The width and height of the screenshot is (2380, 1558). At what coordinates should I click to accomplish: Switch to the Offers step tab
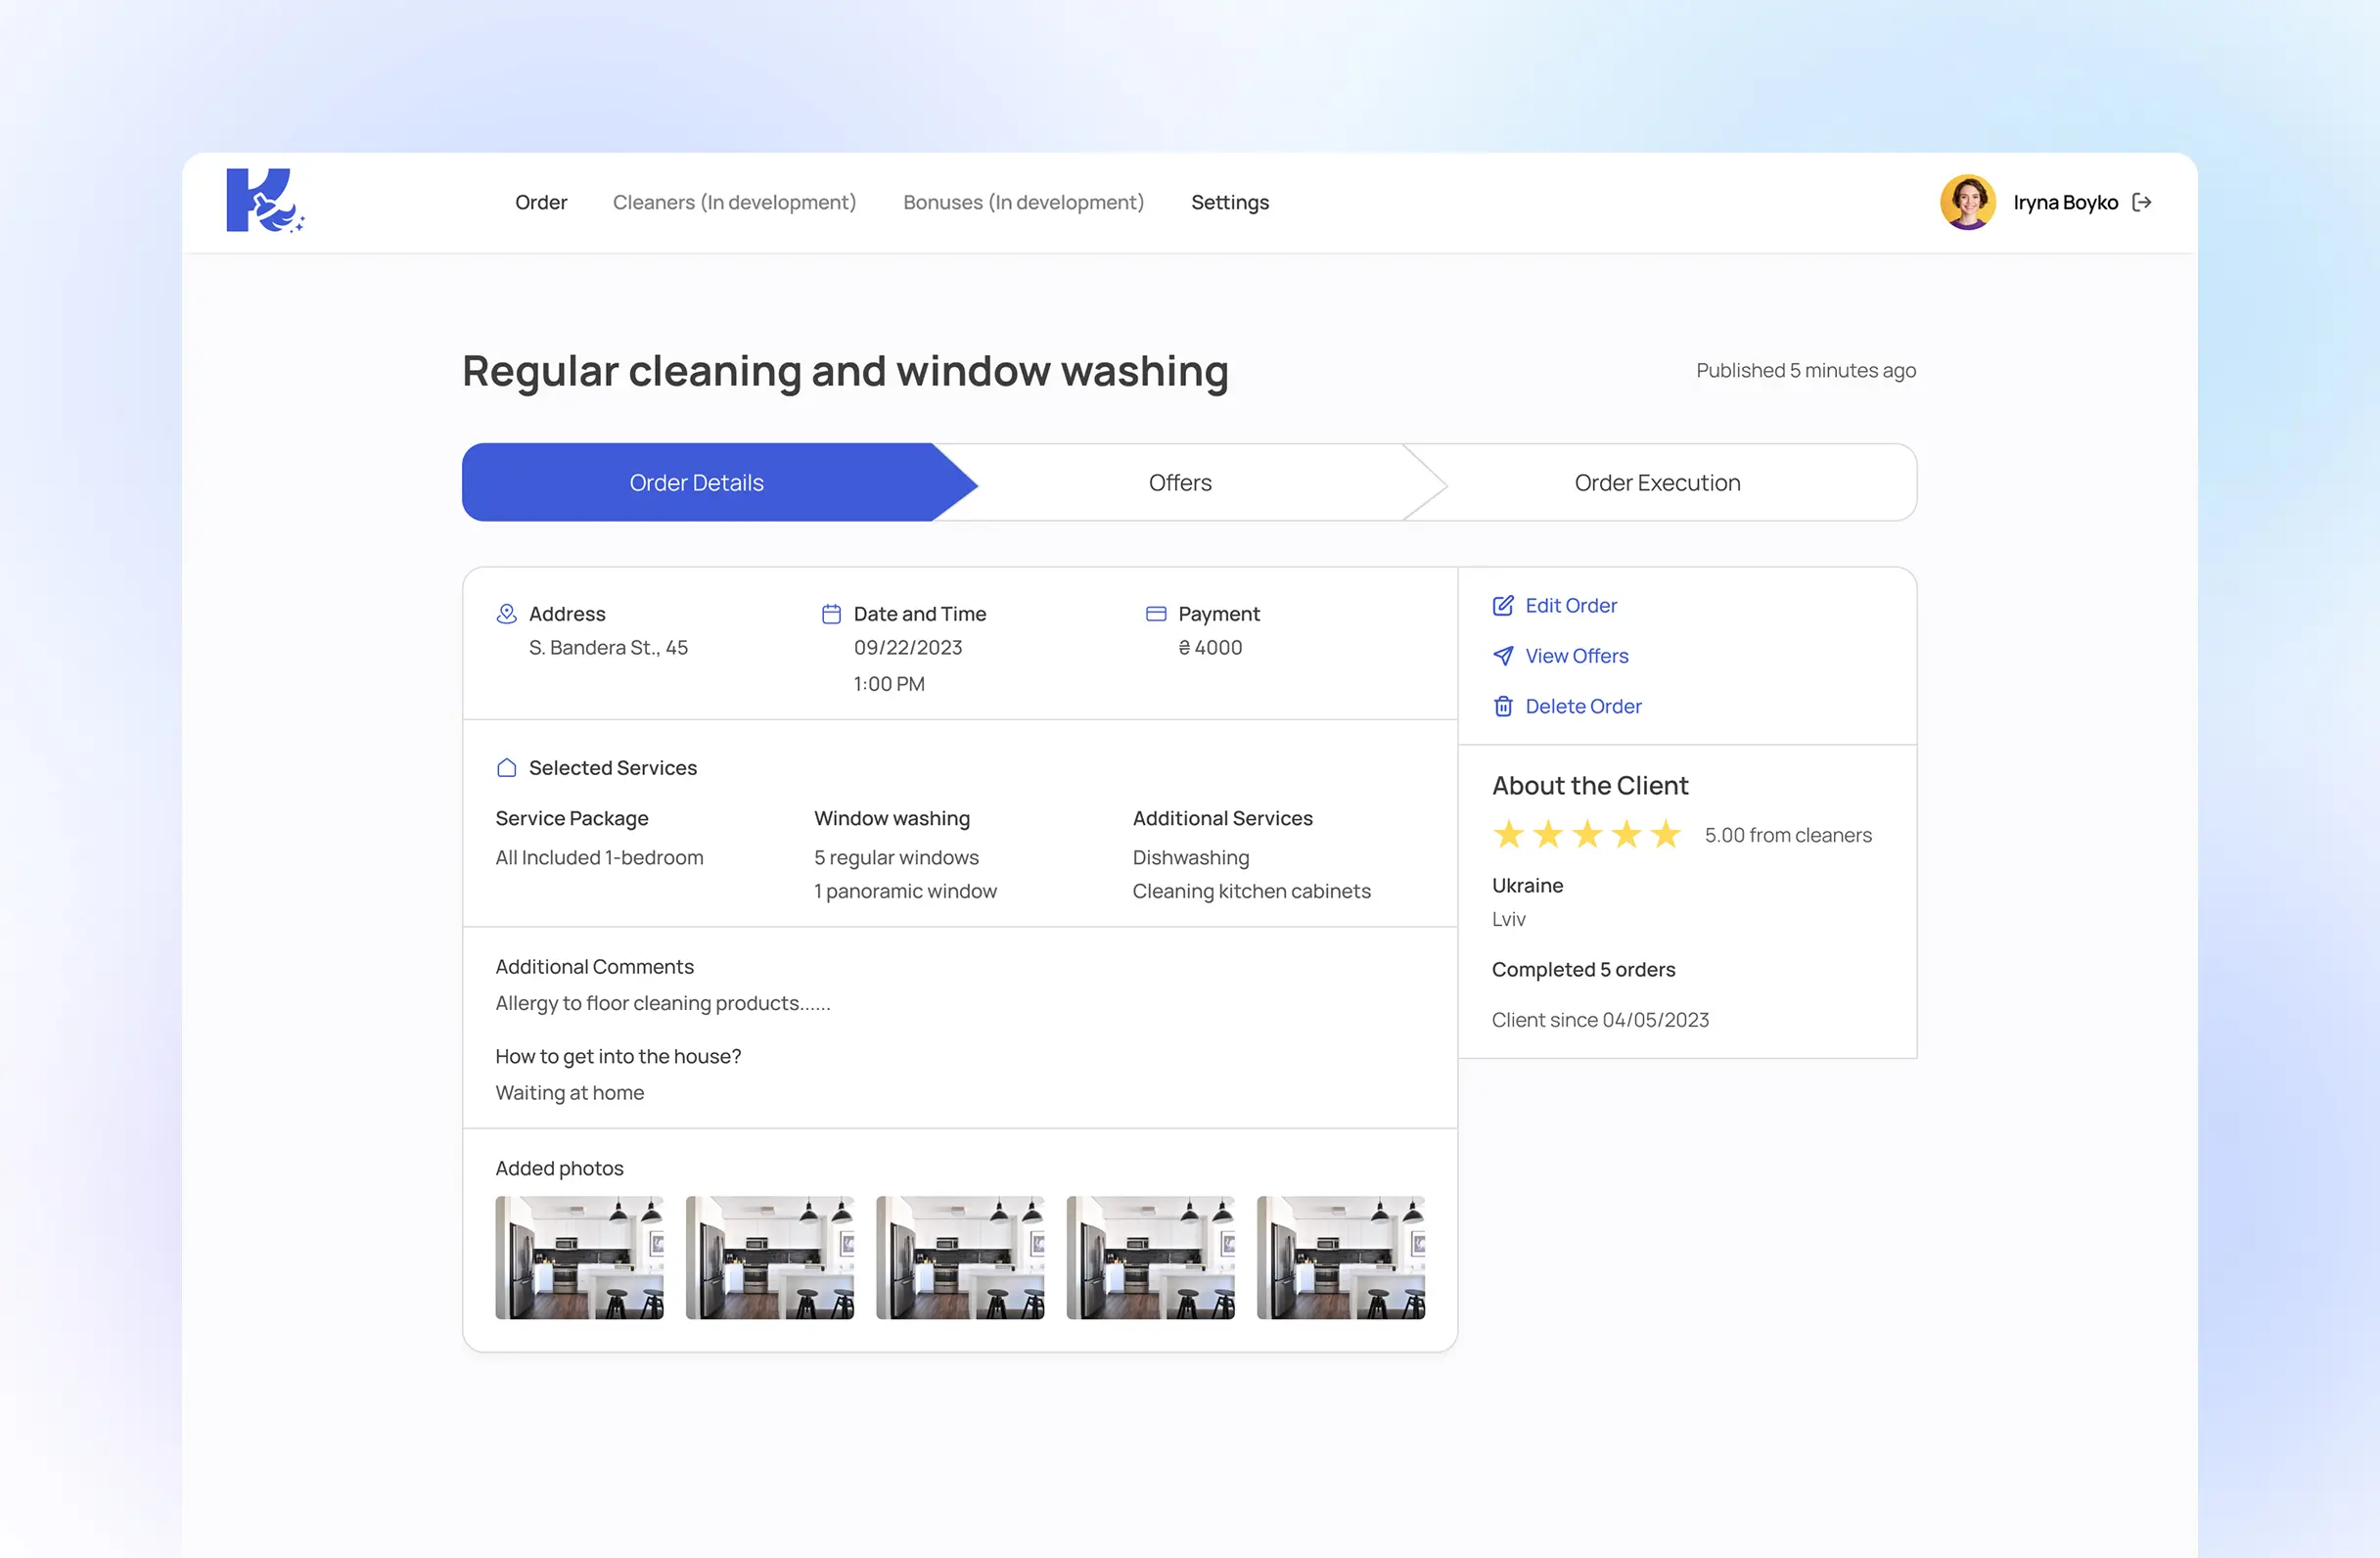coord(1180,483)
